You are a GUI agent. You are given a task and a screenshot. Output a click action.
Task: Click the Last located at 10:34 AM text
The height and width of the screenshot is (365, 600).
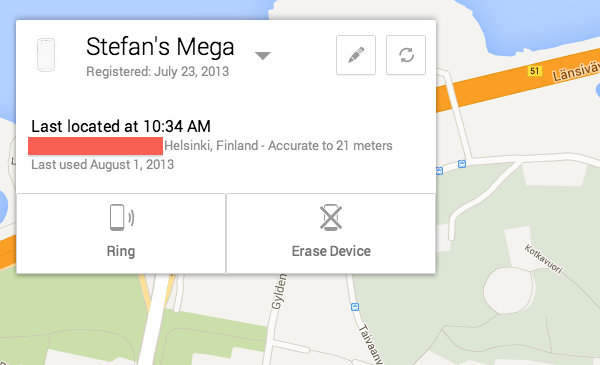coord(121,126)
